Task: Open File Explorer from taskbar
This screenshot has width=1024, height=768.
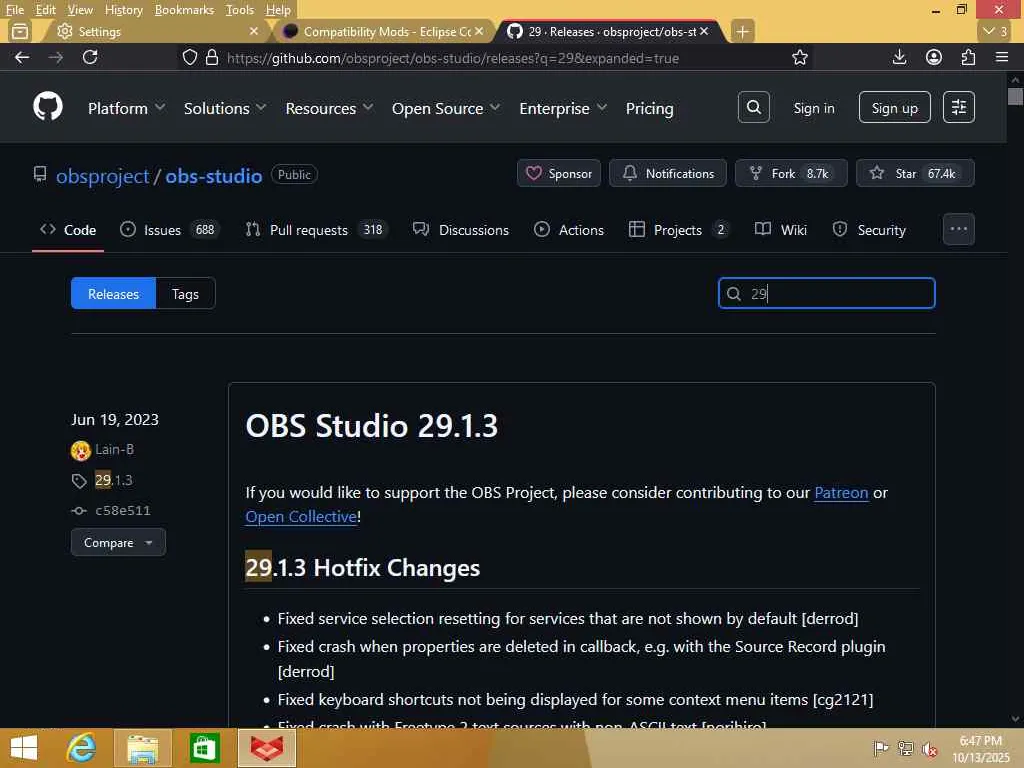Action: tap(142, 748)
